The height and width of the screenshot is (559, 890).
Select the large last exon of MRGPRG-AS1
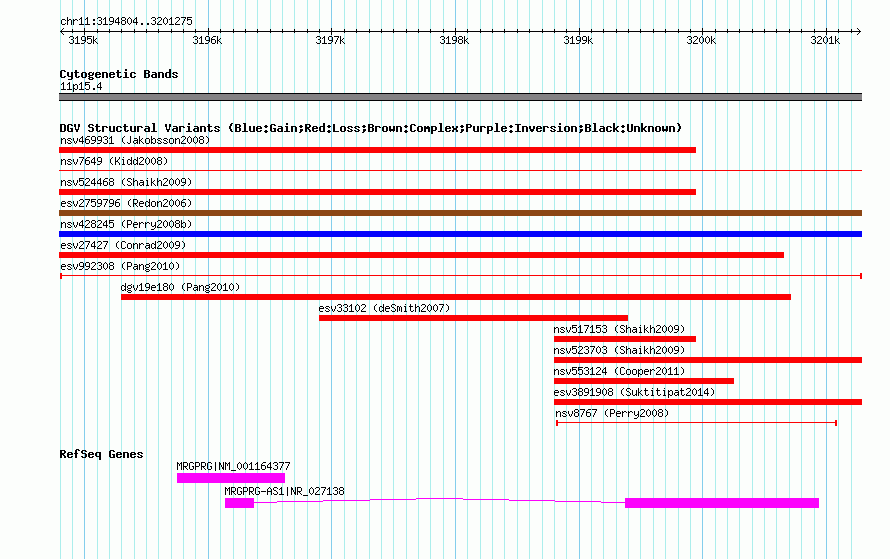[722, 503]
